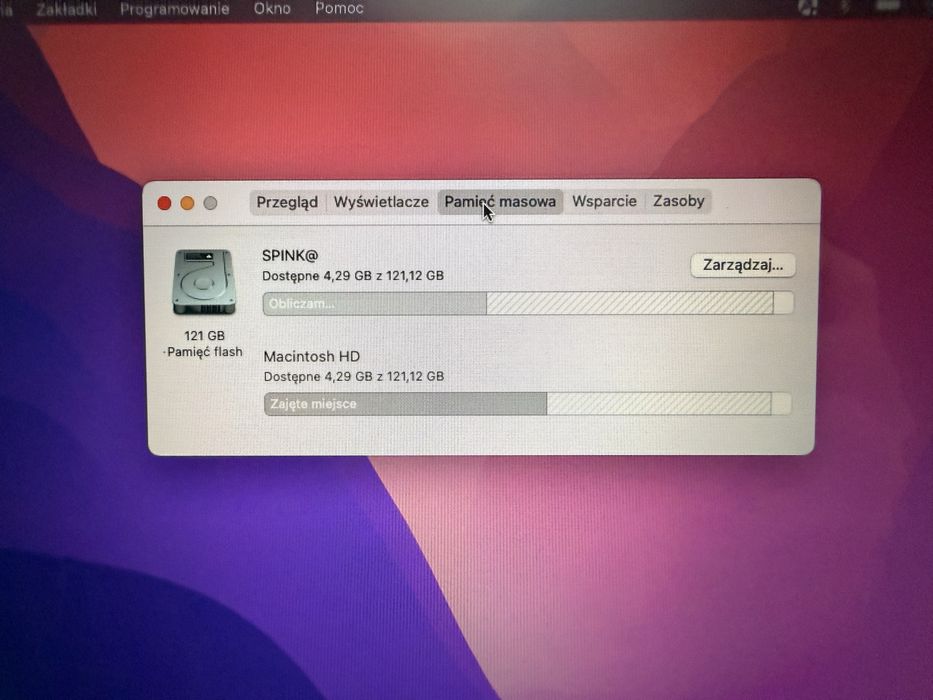933x700 pixels.
Task: Open the Okno menu
Action: pyautogui.click(x=272, y=9)
